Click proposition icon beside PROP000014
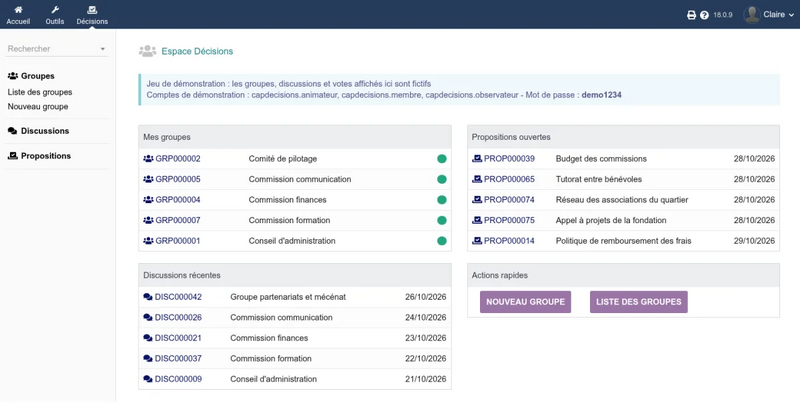800x403 pixels. point(477,241)
